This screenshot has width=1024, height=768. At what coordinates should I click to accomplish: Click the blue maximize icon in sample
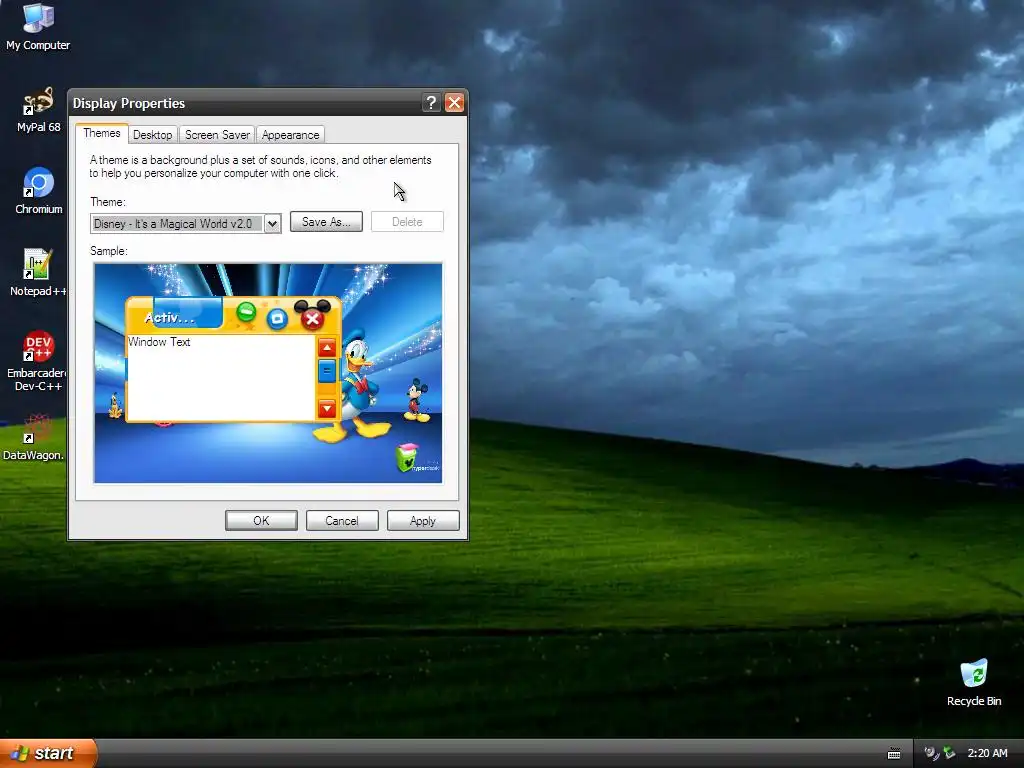[277, 319]
